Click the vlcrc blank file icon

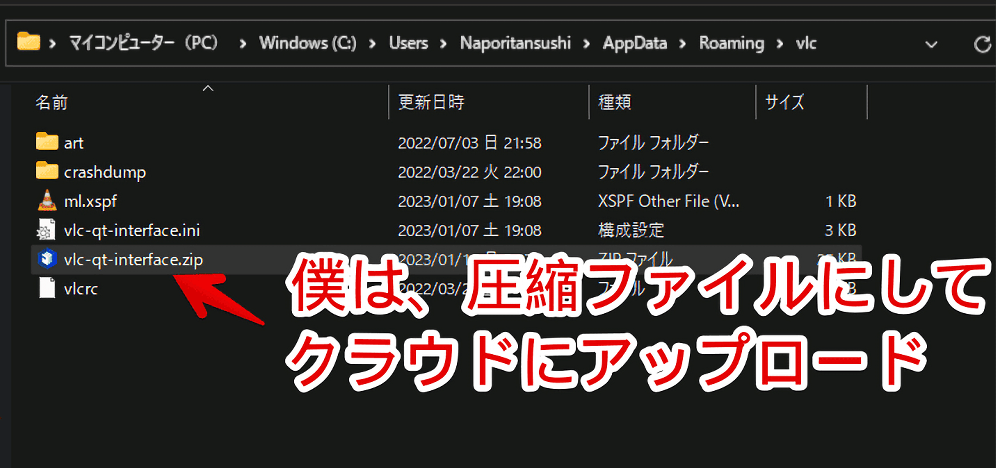(x=47, y=288)
